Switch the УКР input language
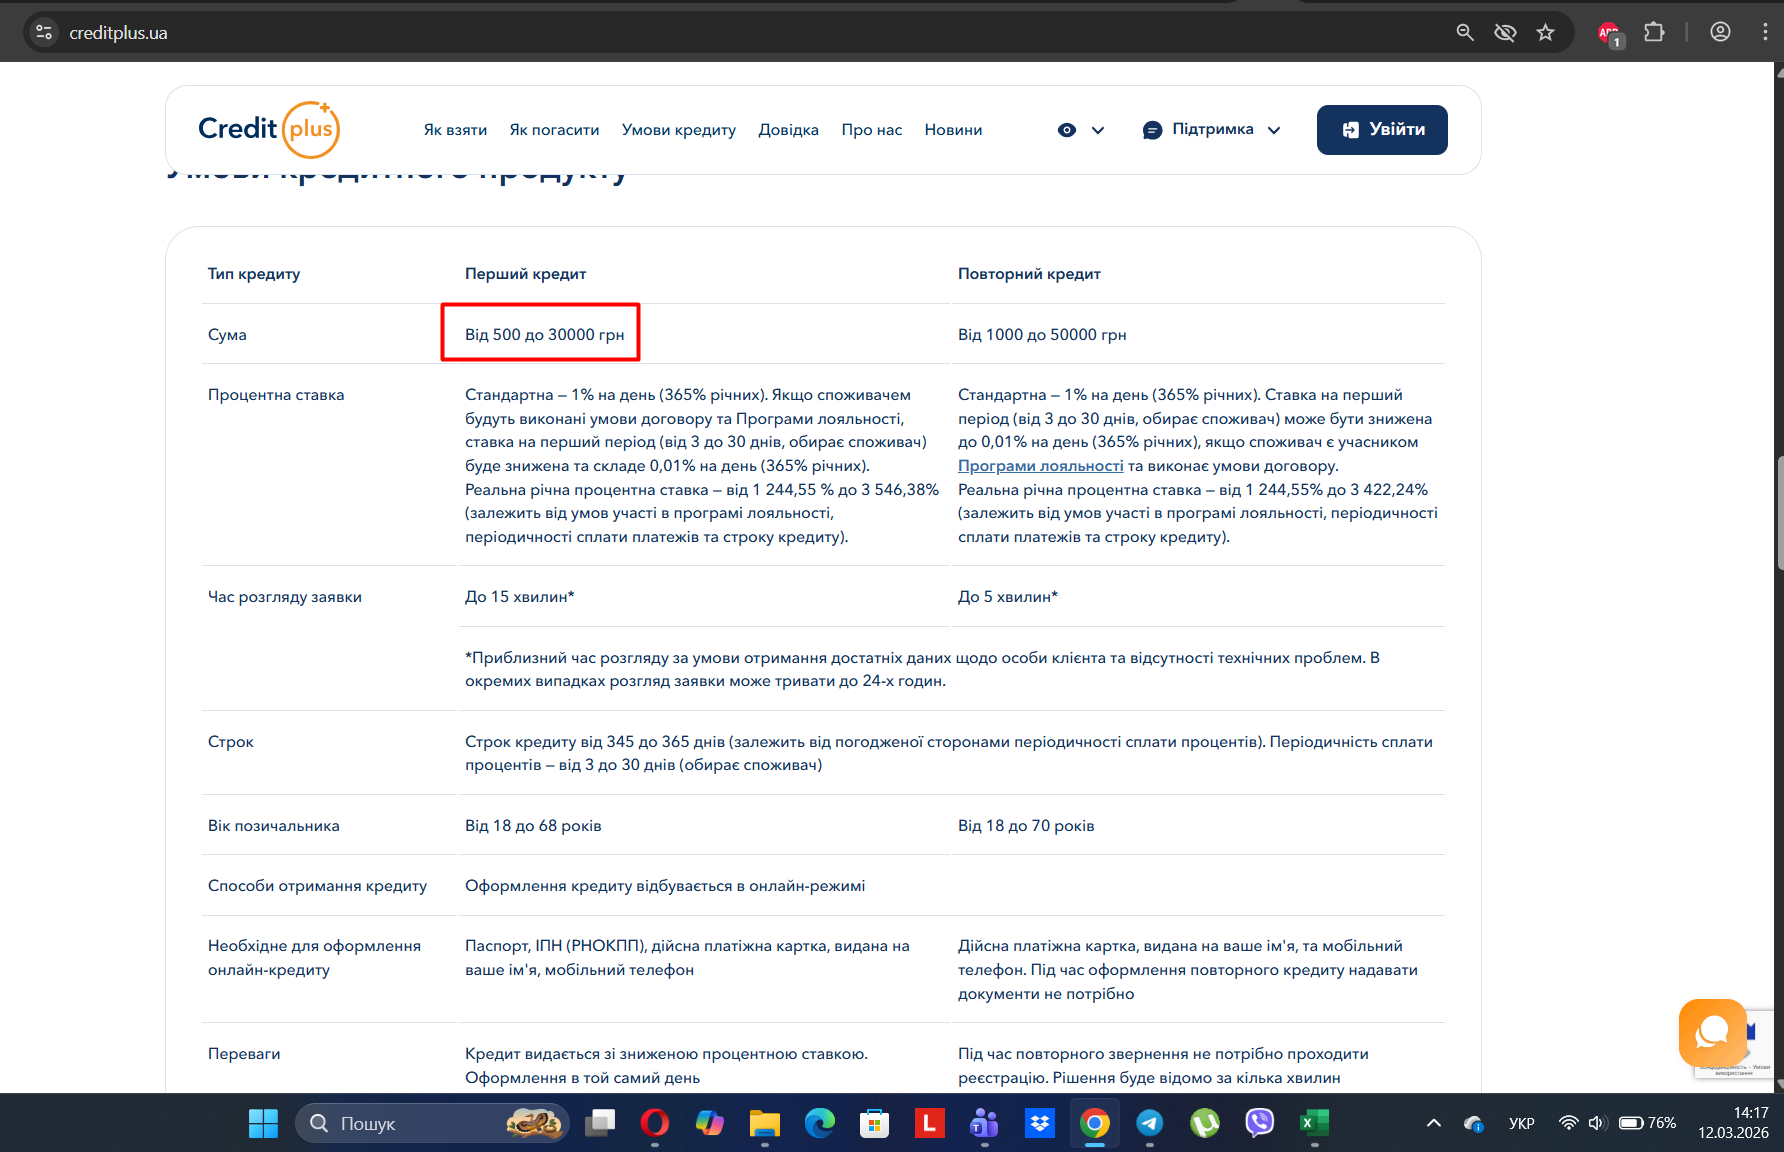This screenshot has height=1152, width=1784. (1522, 1123)
